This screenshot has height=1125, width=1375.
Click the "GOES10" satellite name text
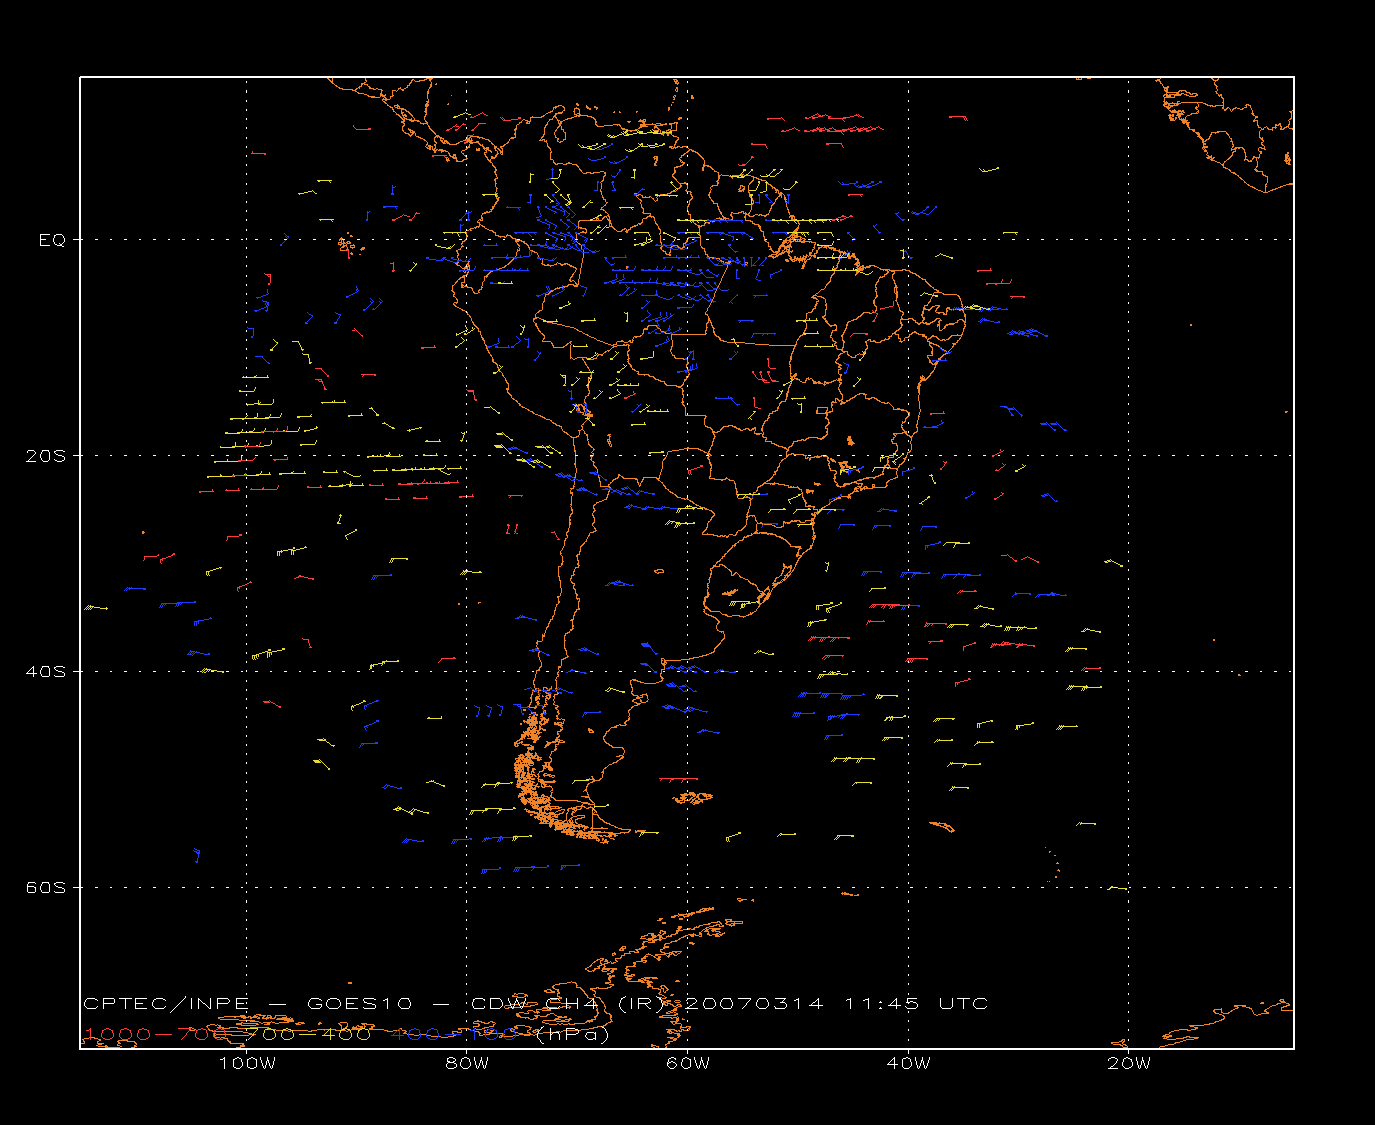(359, 1003)
